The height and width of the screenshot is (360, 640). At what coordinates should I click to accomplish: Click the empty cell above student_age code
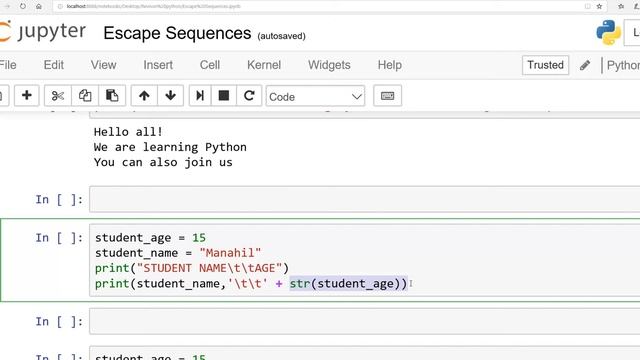click(364, 199)
